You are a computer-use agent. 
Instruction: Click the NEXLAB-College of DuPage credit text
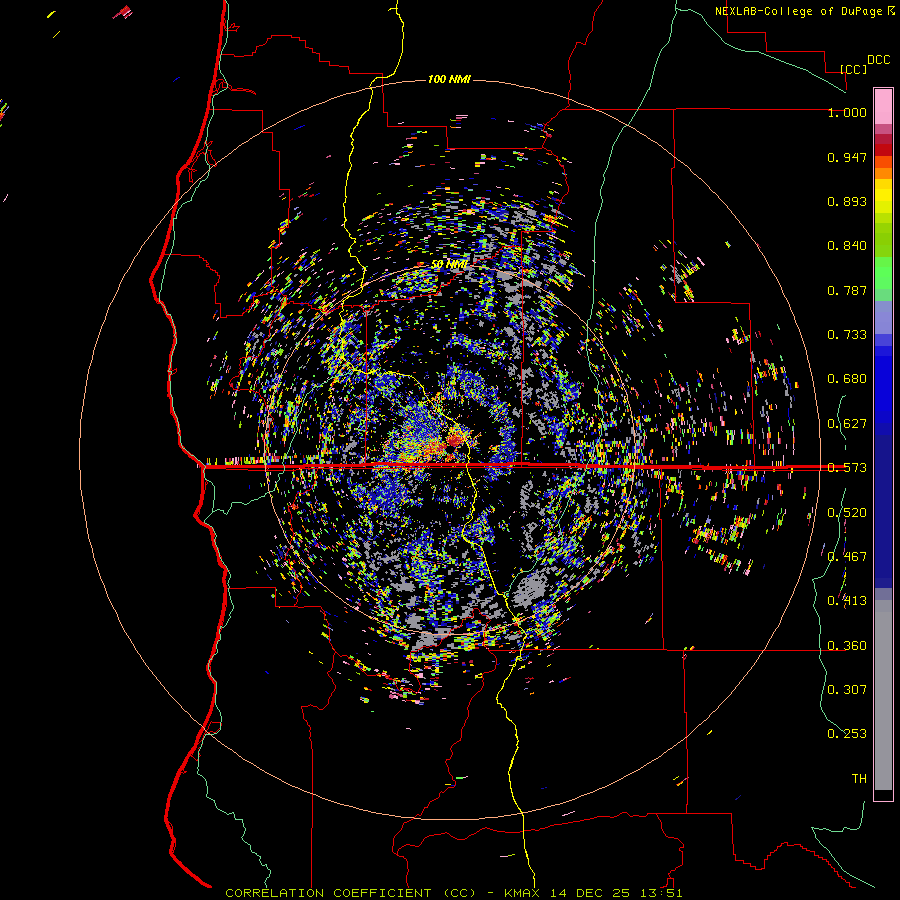(798, 11)
